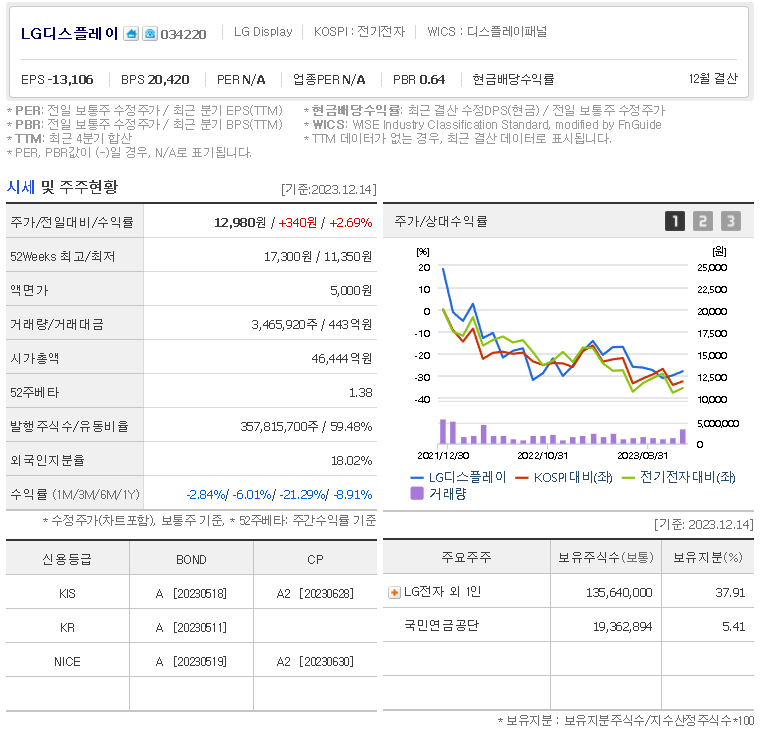This screenshot has width=763, height=729.
Task: Click the 보유지분(%) column header
Action: coord(708,558)
